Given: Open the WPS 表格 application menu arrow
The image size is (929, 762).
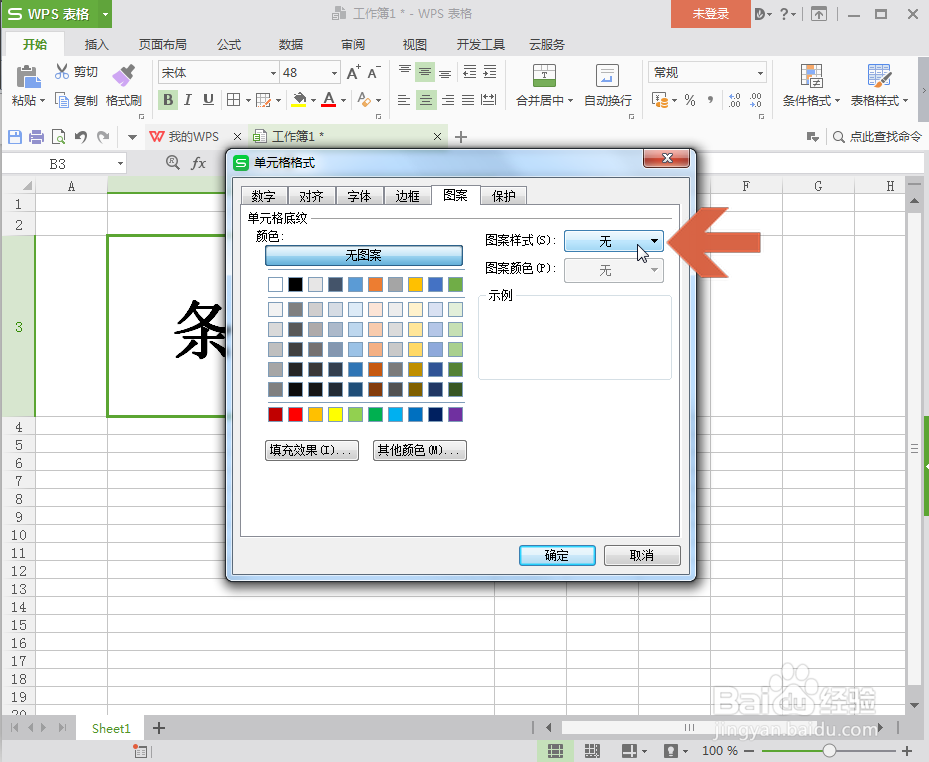Looking at the screenshot, I should (x=105, y=14).
